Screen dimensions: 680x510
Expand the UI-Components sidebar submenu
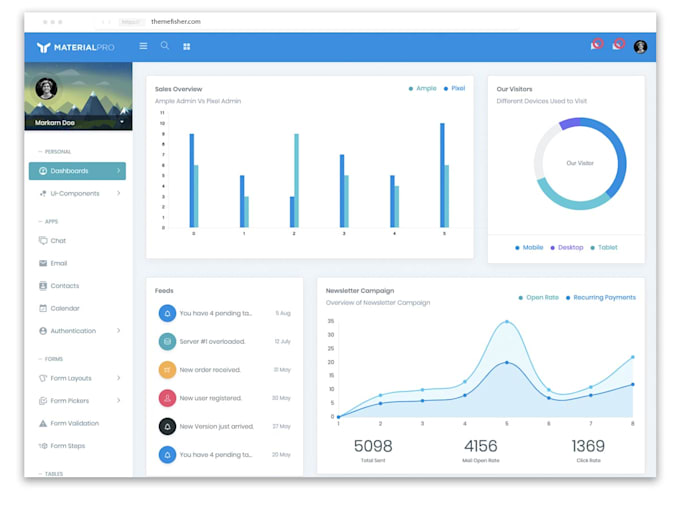pos(78,193)
